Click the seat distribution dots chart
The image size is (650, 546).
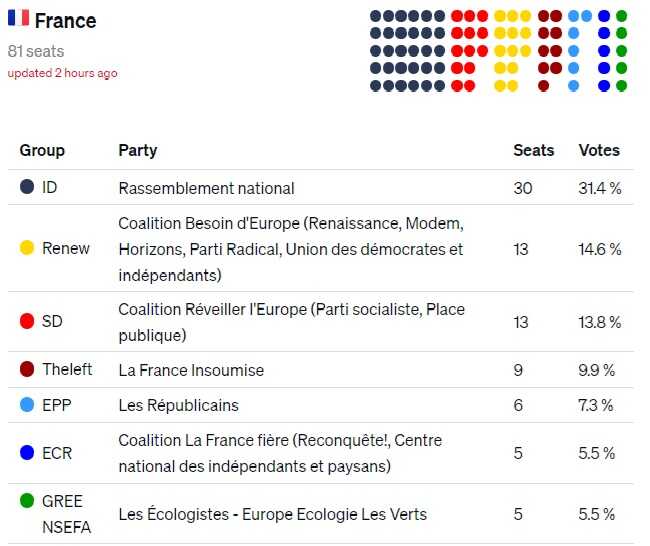click(x=498, y=51)
